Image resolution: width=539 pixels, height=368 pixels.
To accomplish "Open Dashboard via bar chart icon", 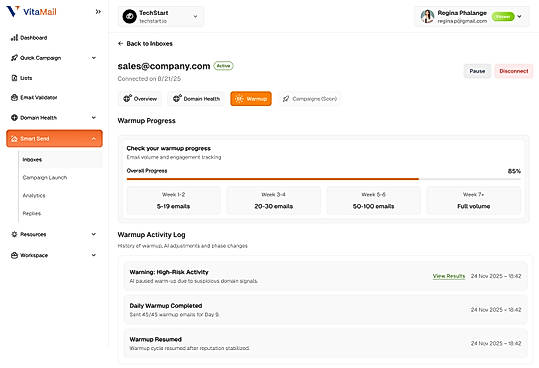I will (x=14, y=37).
